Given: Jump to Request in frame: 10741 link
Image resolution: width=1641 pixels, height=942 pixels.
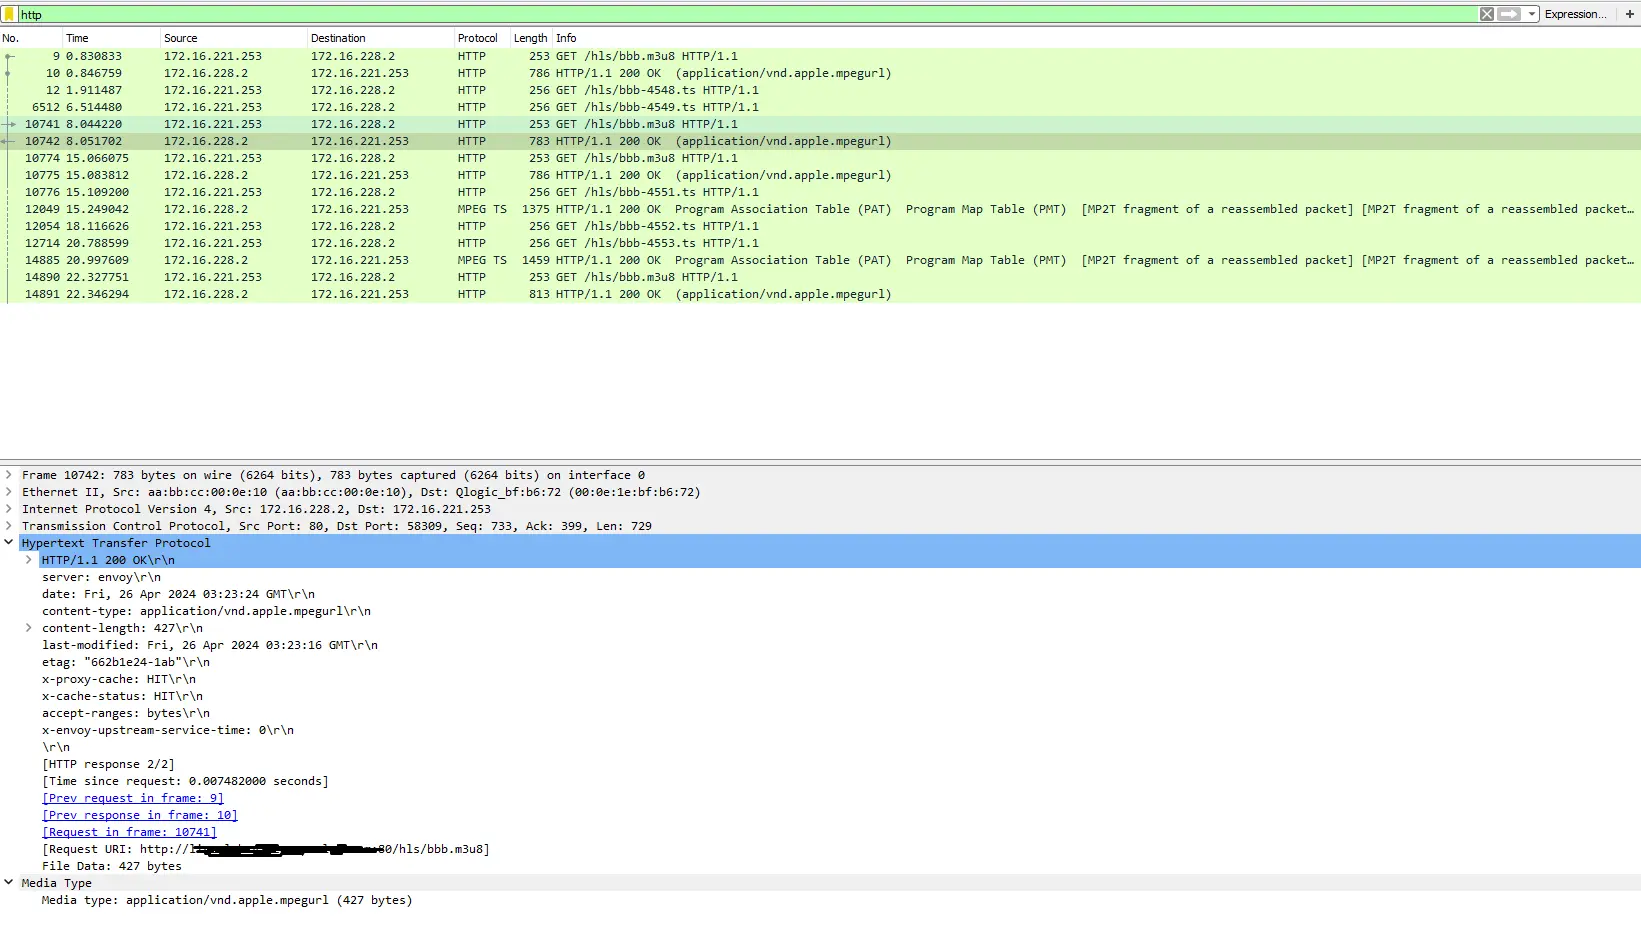Looking at the screenshot, I should tap(129, 832).
